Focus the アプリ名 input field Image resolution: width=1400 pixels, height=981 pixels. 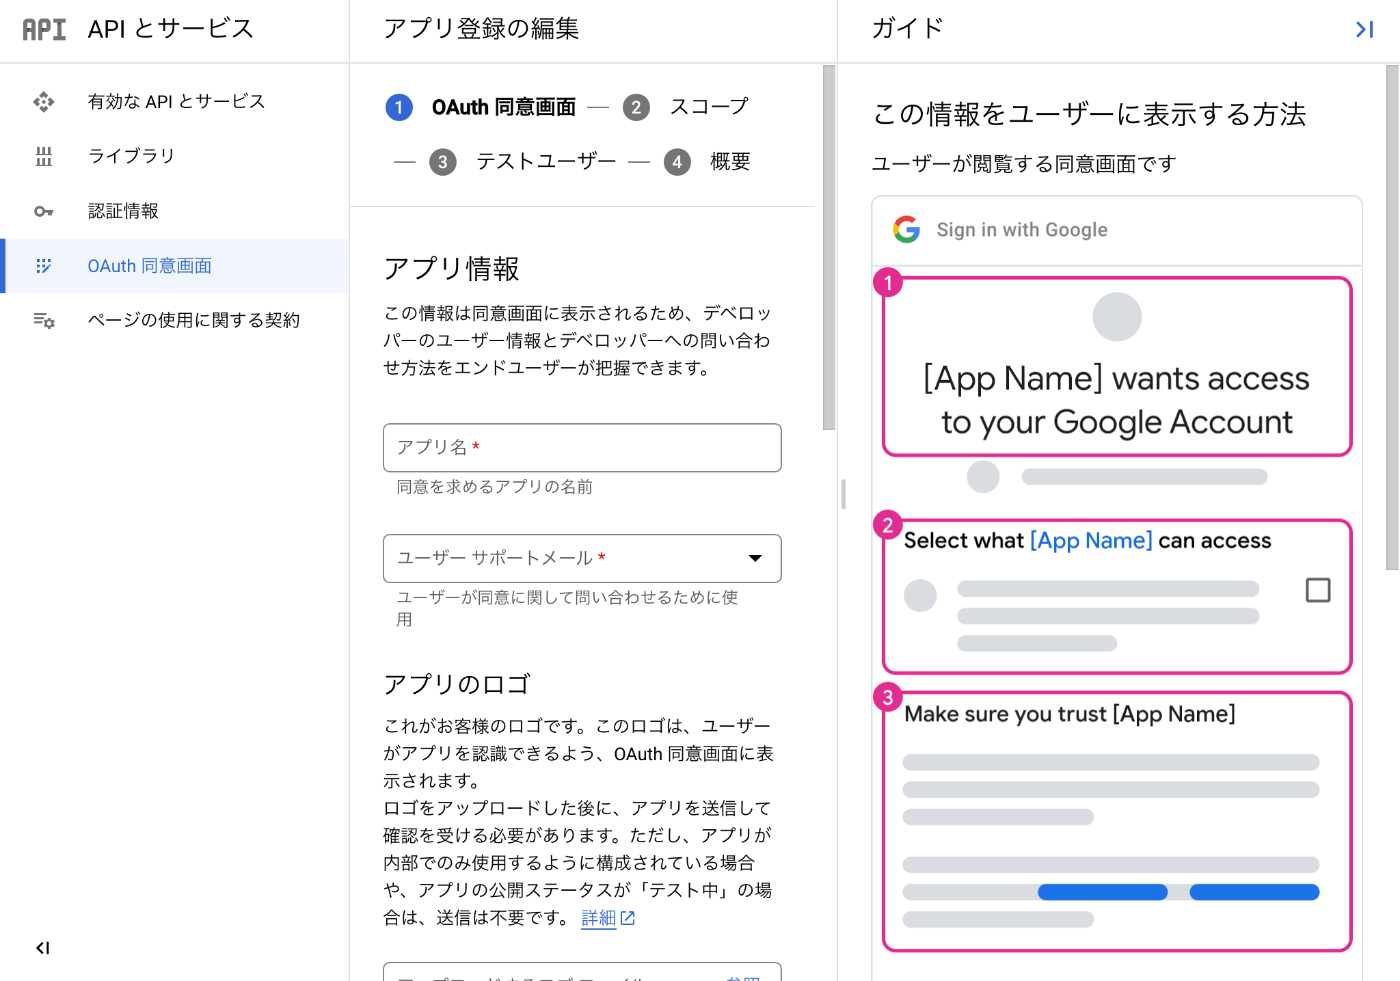pyautogui.click(x=582, y=448)
